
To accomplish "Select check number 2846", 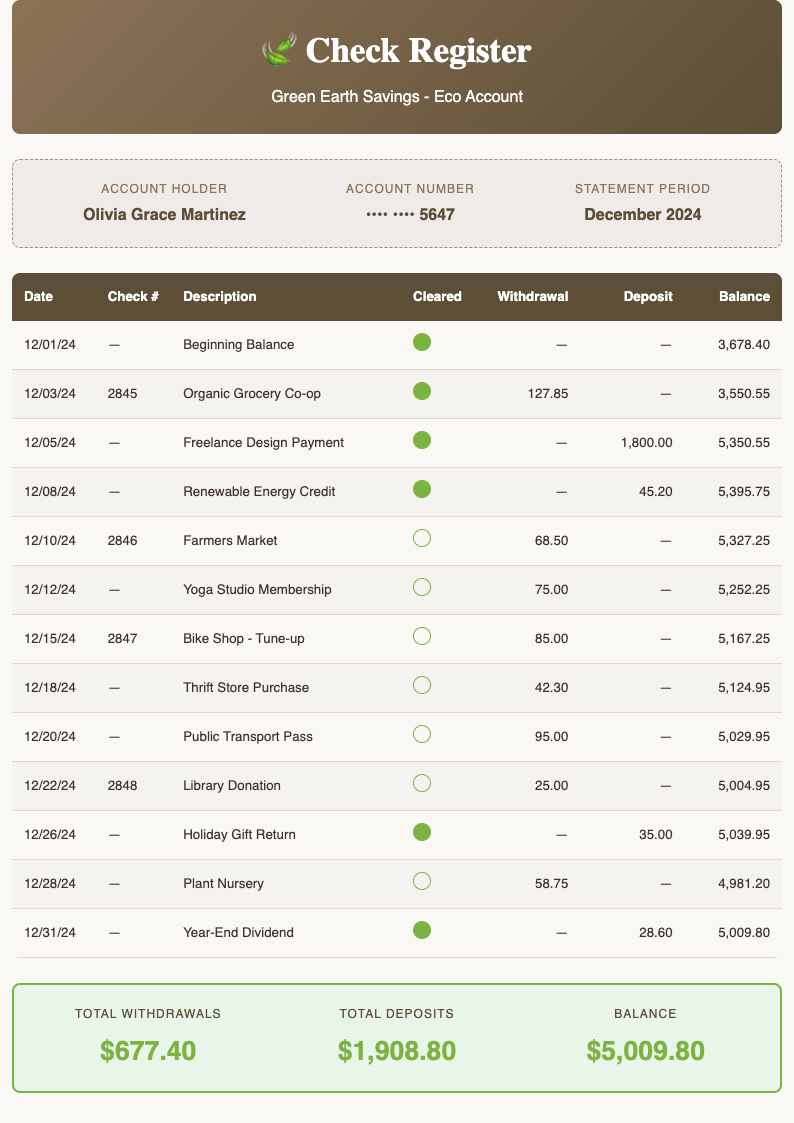I will pos(122,541).
